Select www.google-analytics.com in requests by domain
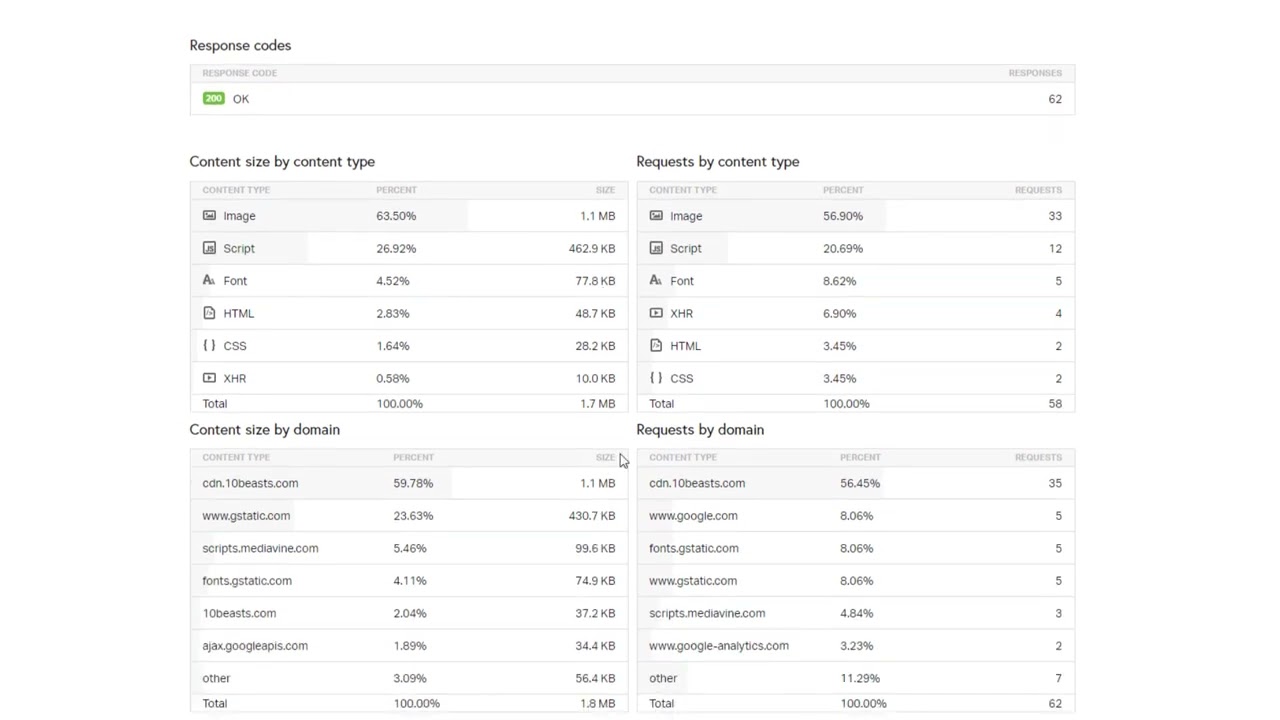Image resolution: width=1280 pixels, height=720 pixels. [x=718, y=646]
